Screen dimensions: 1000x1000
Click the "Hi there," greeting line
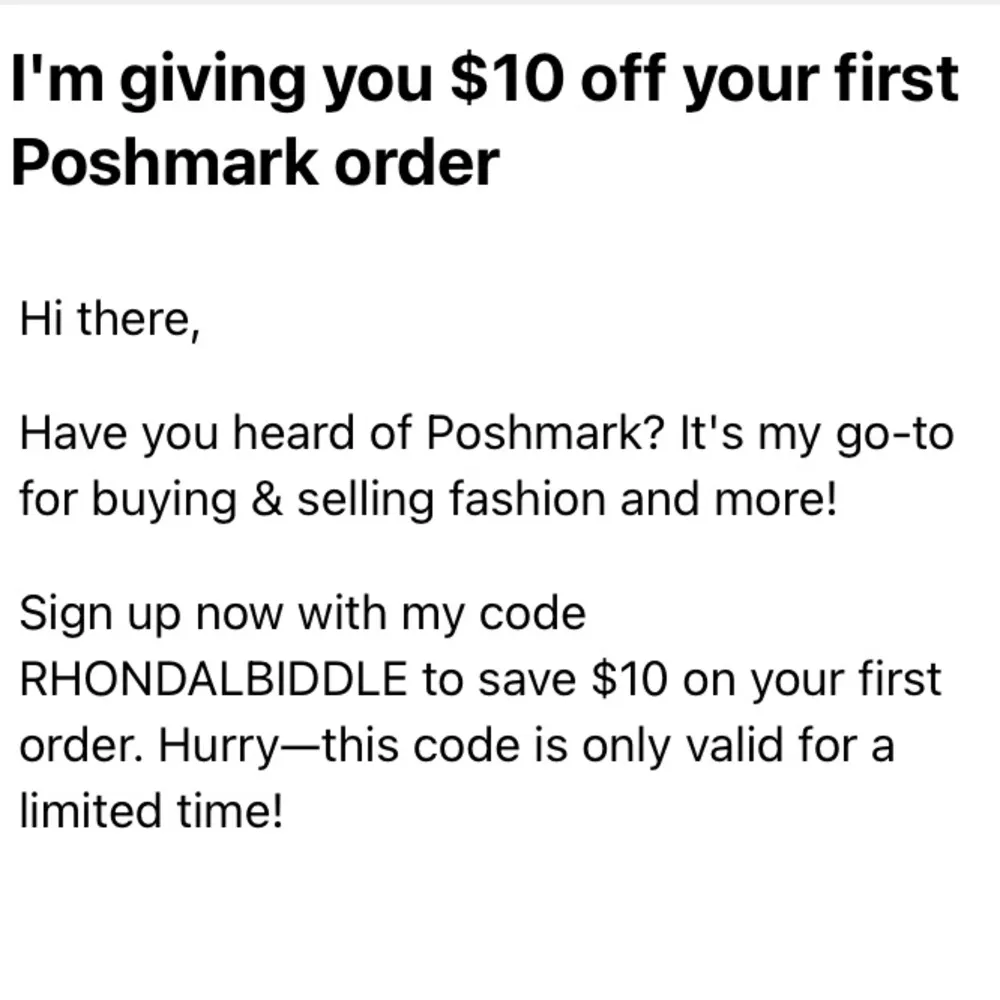pyautogui.click(x=110, y=322)
